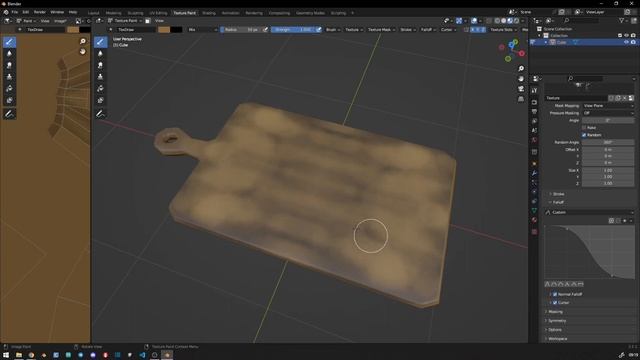The height and width of the screenshot is (360, 640).
Task: Select the Fill tool in image editor toolbar
Action: (x=9, y=89)
